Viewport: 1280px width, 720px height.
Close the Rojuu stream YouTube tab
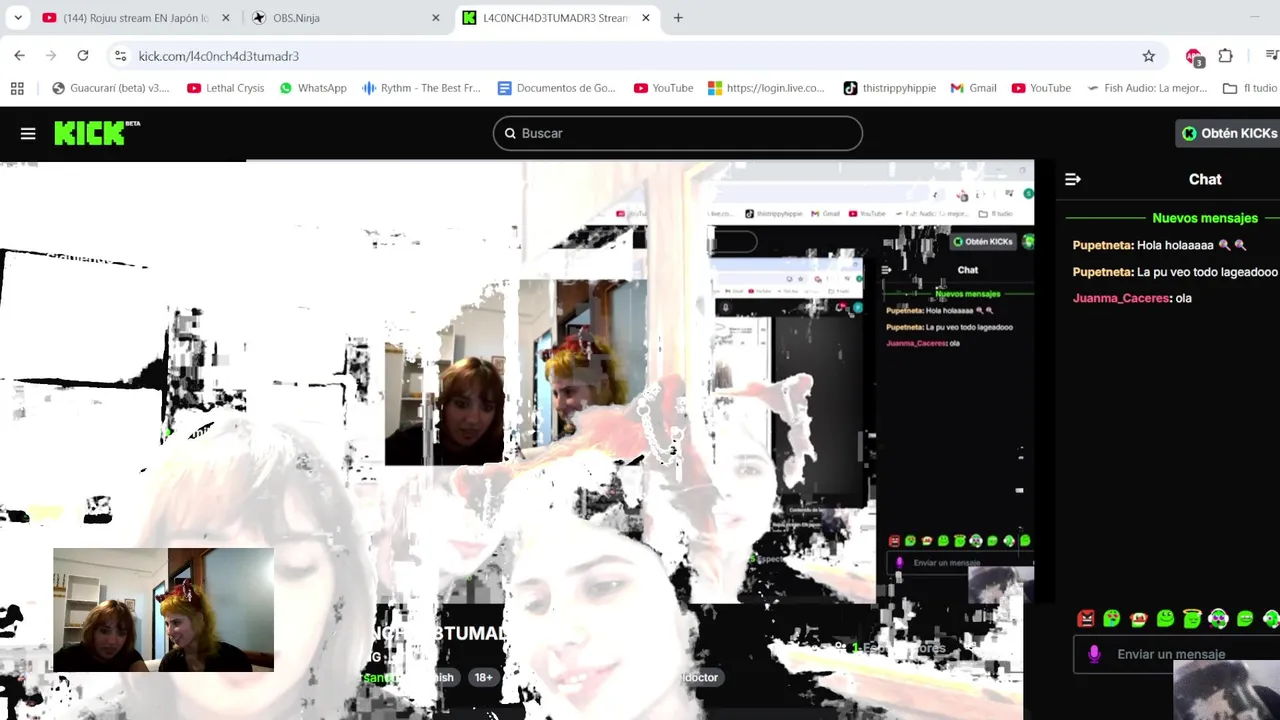226,18
